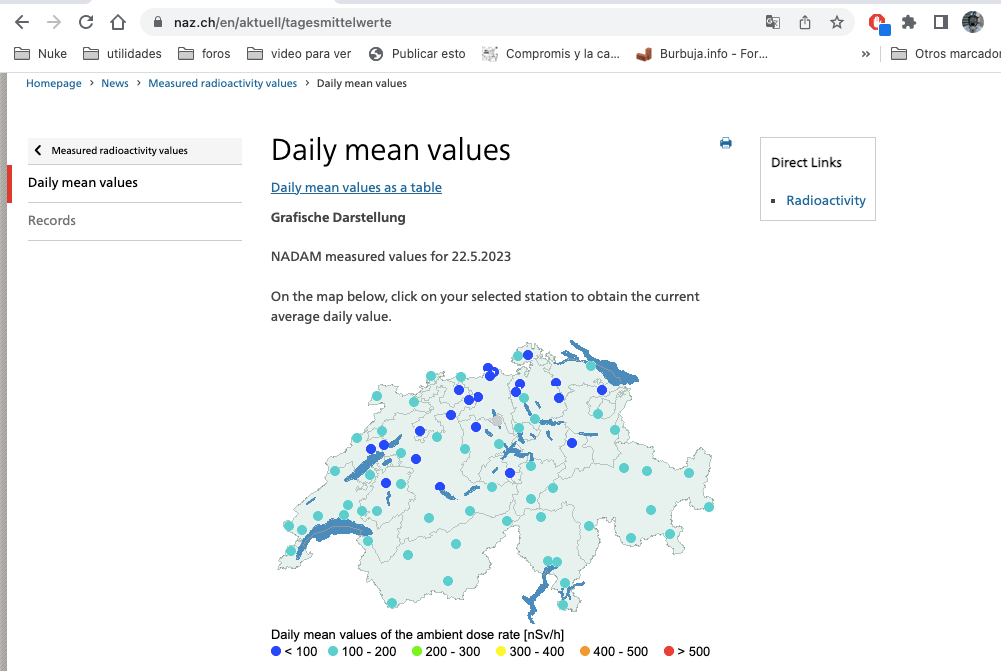The image size is (1001, 671).
Task: Click the browser reload button
Action: pyautogui.click(x=86, y=22)
